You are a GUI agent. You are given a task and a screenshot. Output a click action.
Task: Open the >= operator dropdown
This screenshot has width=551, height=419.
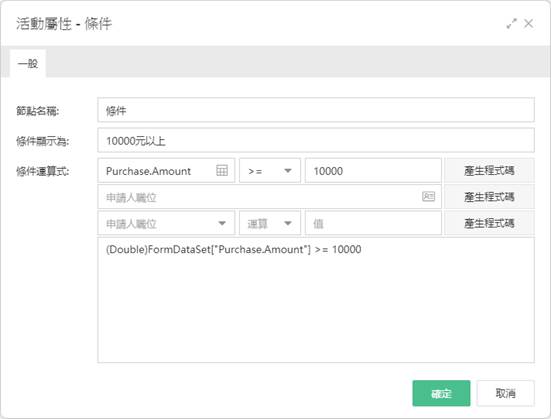(x=270, y=171)
